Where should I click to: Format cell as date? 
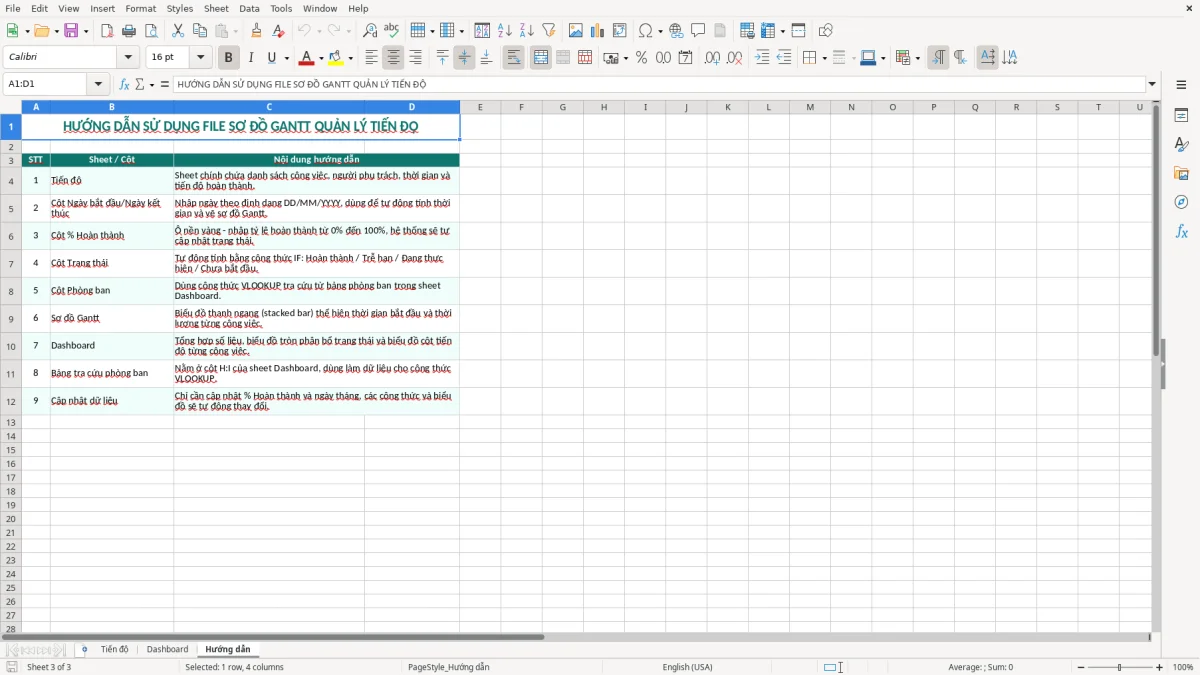click(685, 58)
